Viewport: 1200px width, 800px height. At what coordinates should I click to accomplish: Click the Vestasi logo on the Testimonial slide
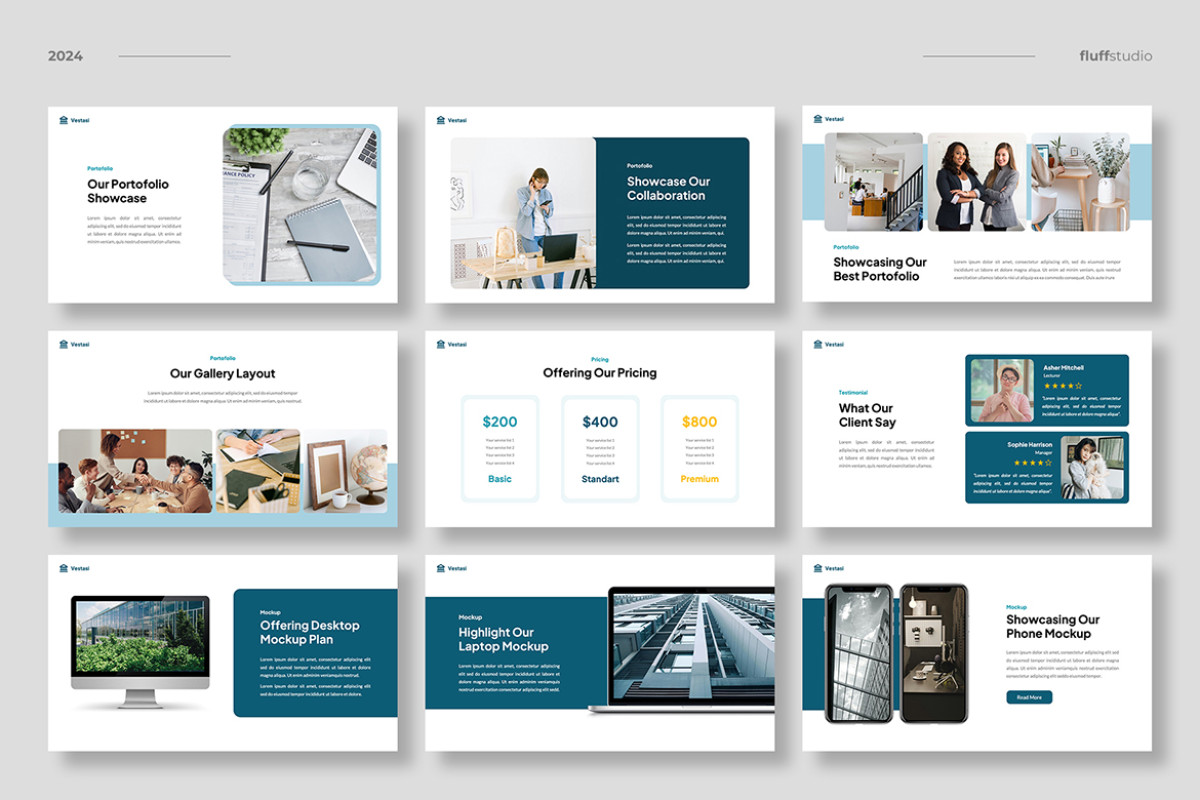tap(828, 344)
